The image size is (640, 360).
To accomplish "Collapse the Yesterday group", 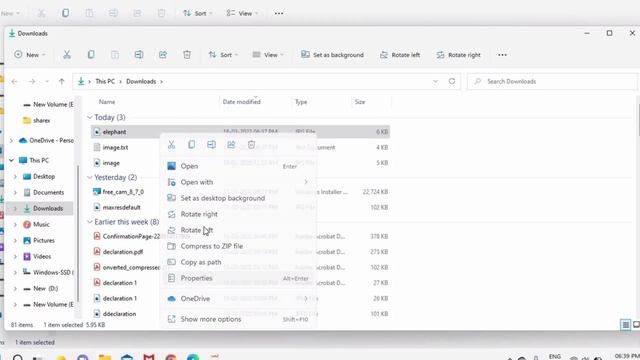I will click(x=89, y=178).
